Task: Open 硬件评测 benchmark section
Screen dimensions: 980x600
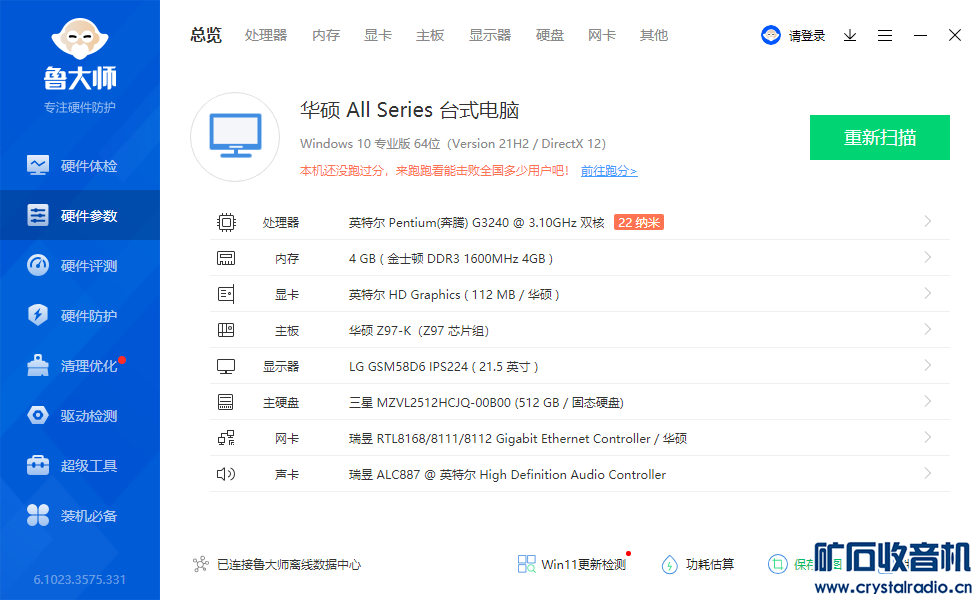Action: pos(79,266)
